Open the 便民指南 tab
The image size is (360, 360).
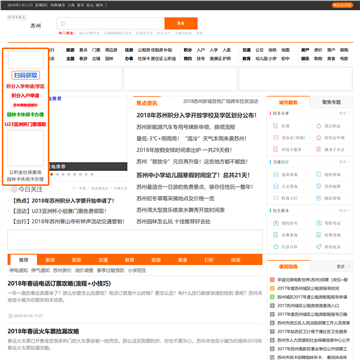click(288, 267)
